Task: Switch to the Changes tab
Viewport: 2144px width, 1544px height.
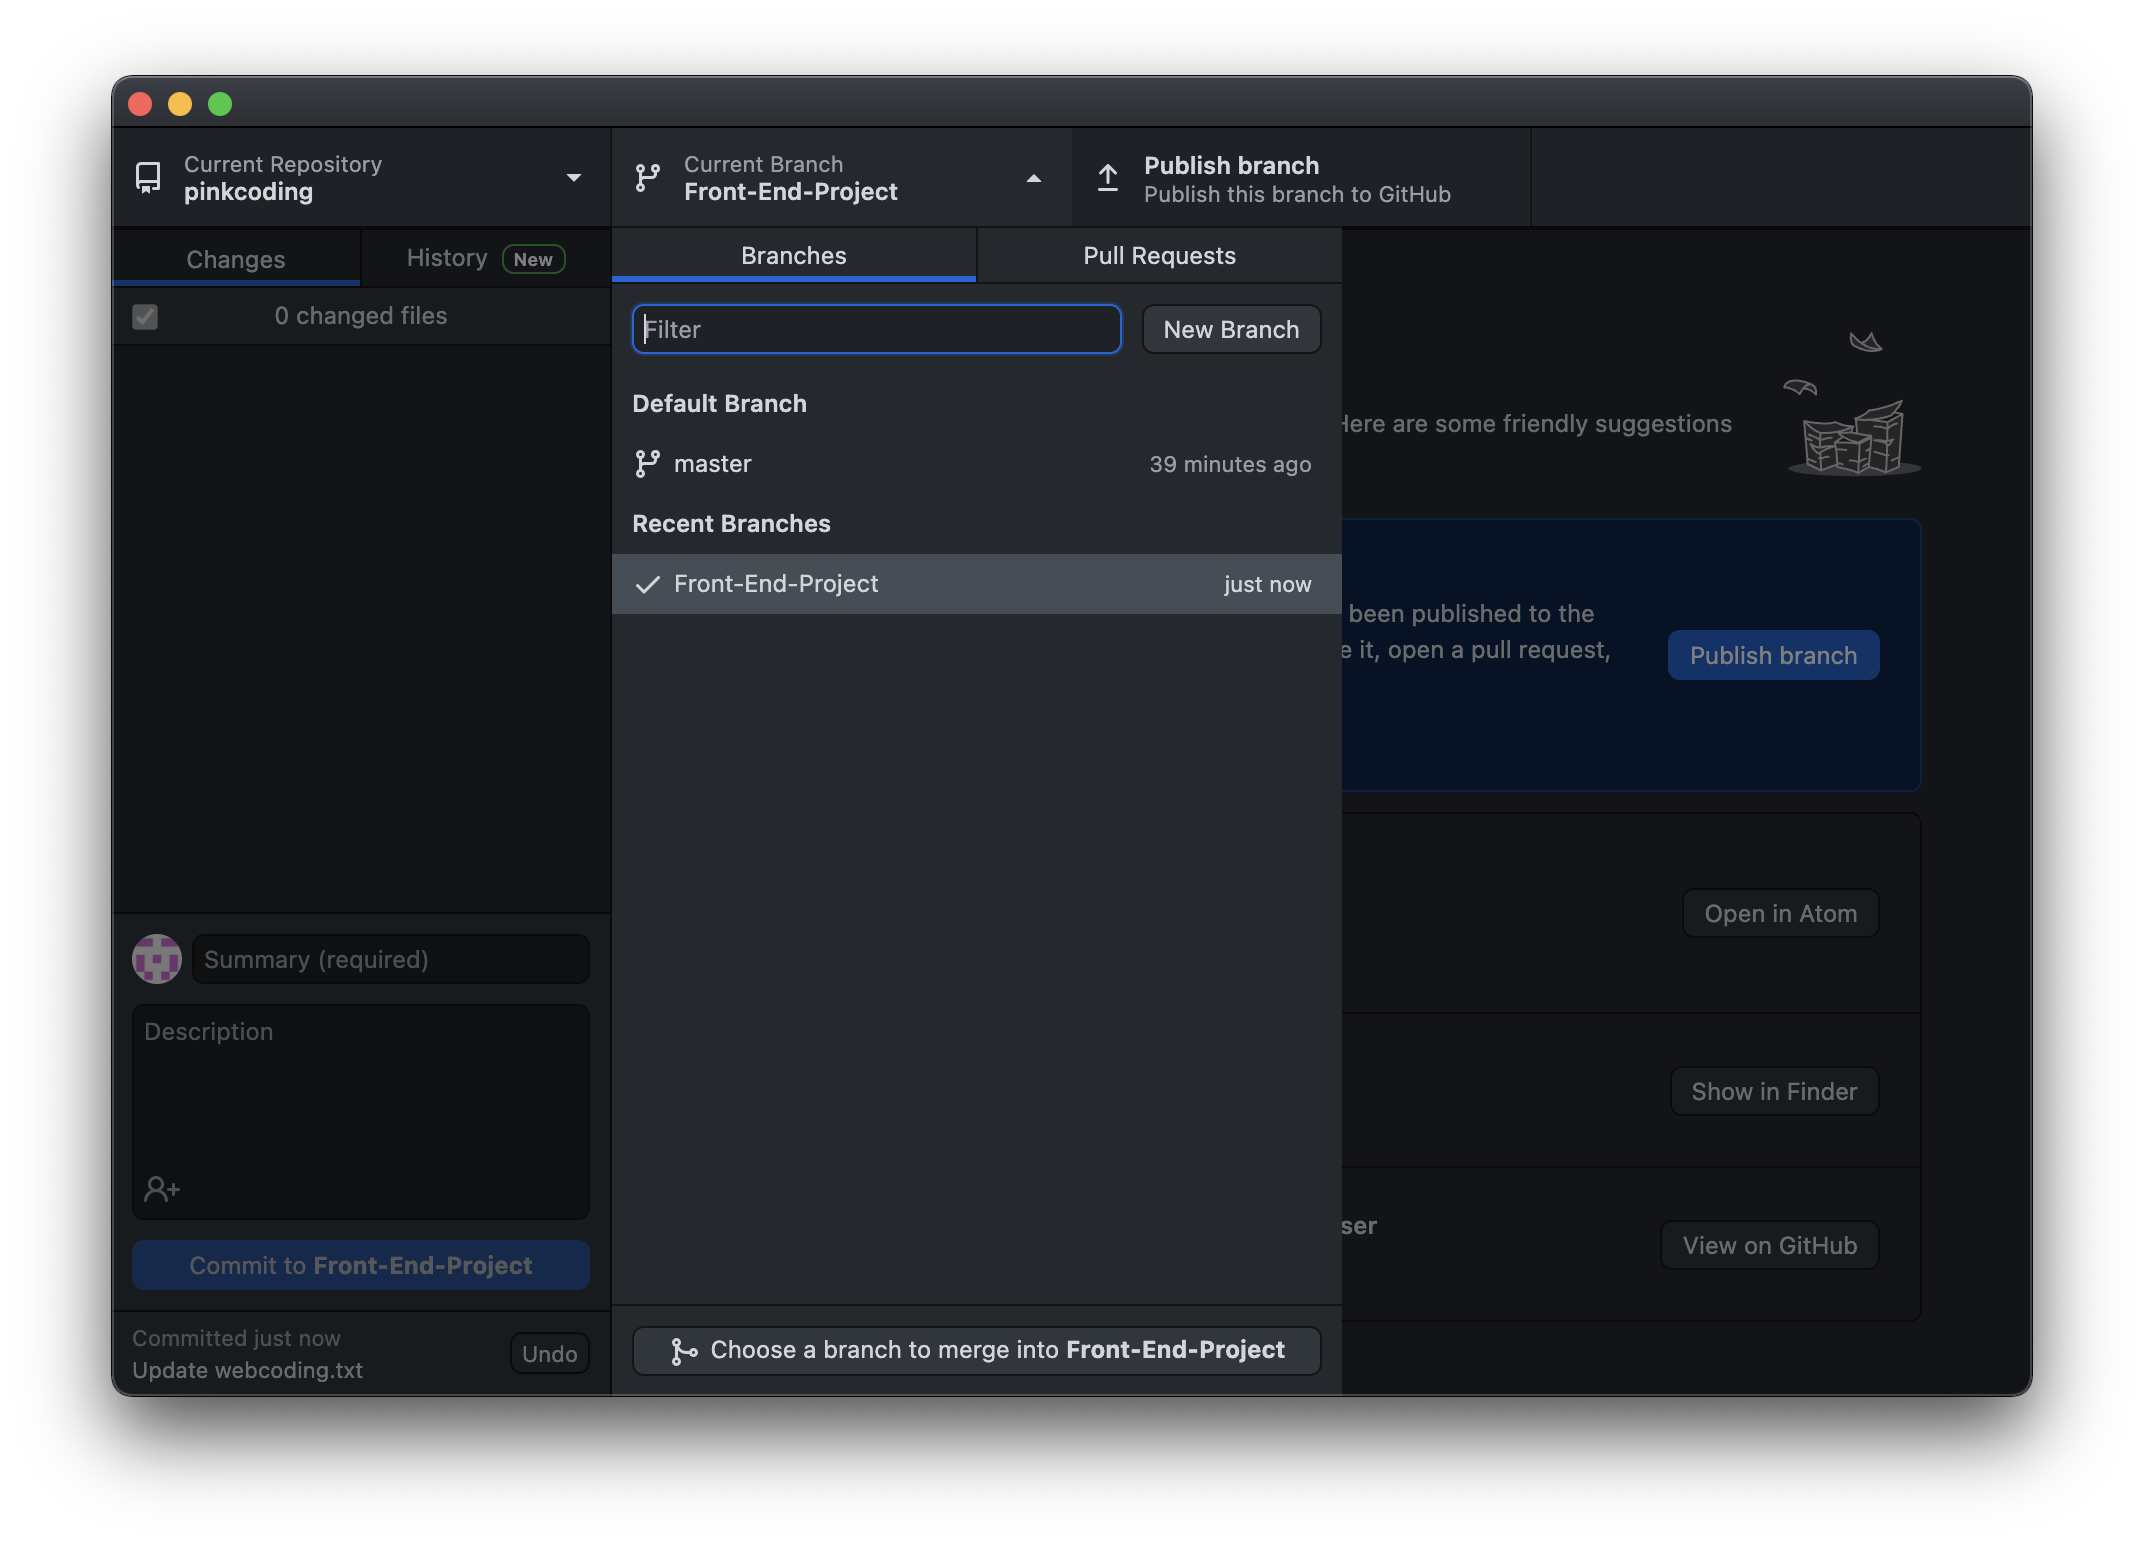Action: 236,259
